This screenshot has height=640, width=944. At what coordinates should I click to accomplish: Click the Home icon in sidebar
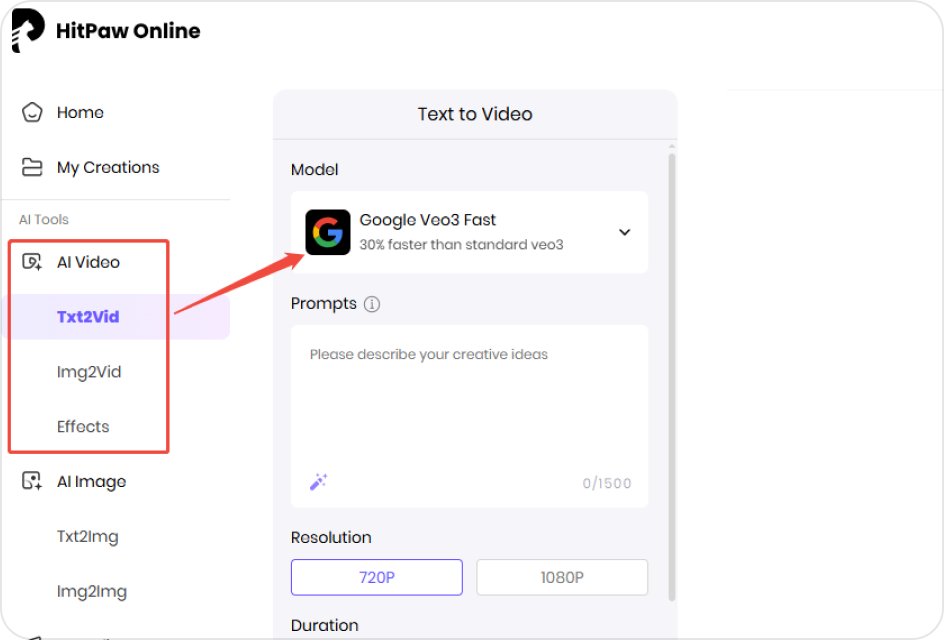click(30, 112)
